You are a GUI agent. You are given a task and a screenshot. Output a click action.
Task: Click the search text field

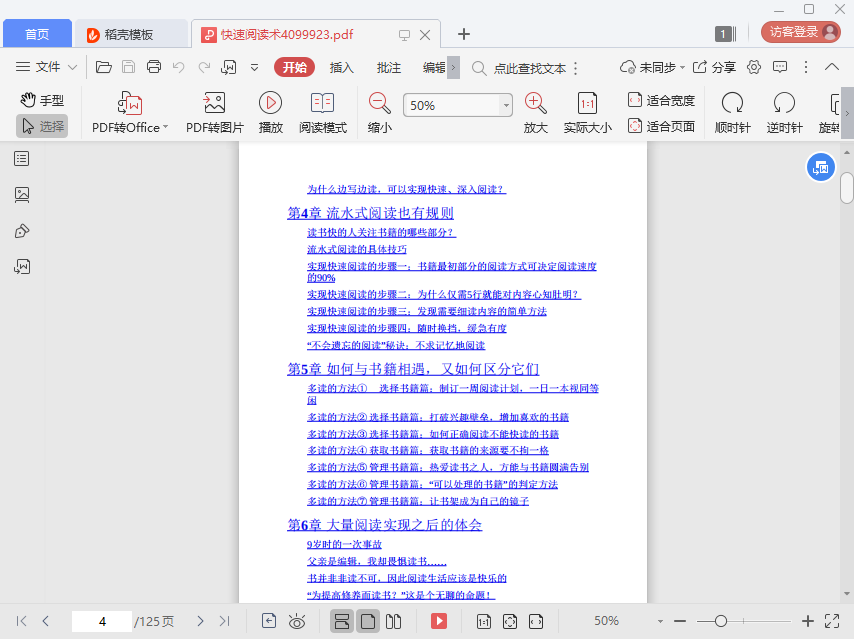(x=529, y=68)
